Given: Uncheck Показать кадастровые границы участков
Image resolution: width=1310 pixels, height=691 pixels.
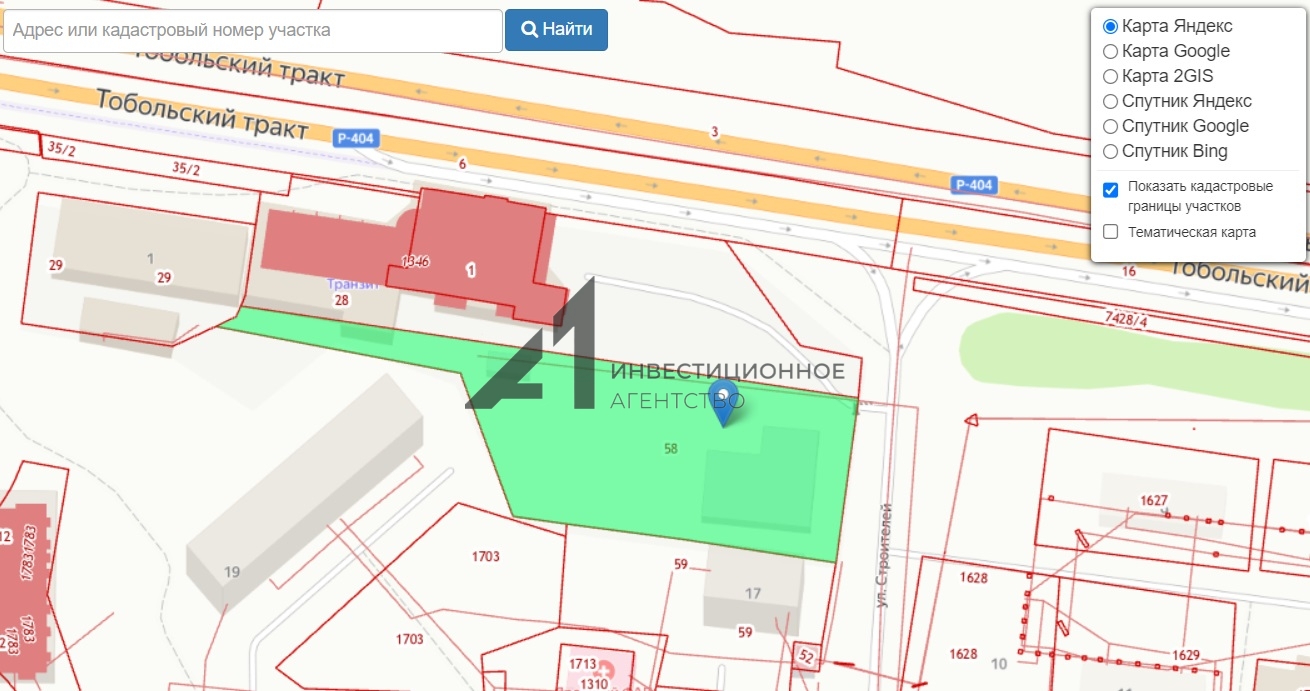Looking at the screenshot, I should 1110,190.
